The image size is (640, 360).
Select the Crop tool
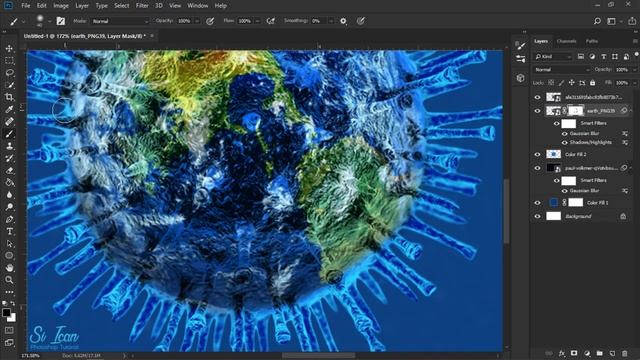click(9, 97)
